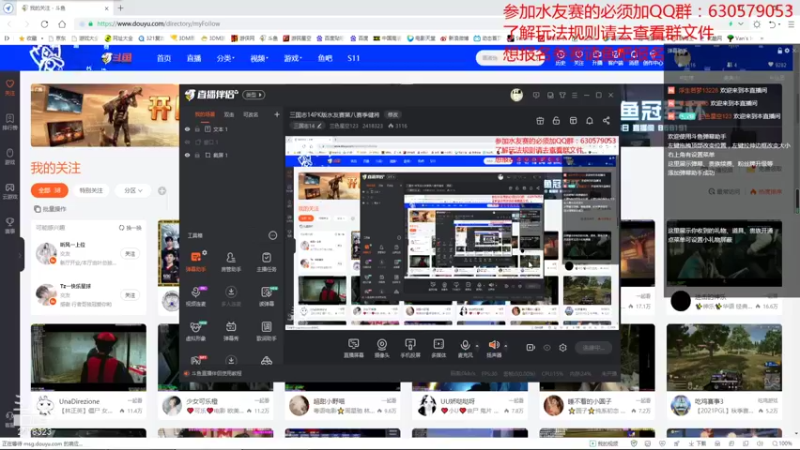Viewport: 800px width, 450px height.
Task: Add follow filter plus circle beside 分区
Action: (x=162, y=190)
